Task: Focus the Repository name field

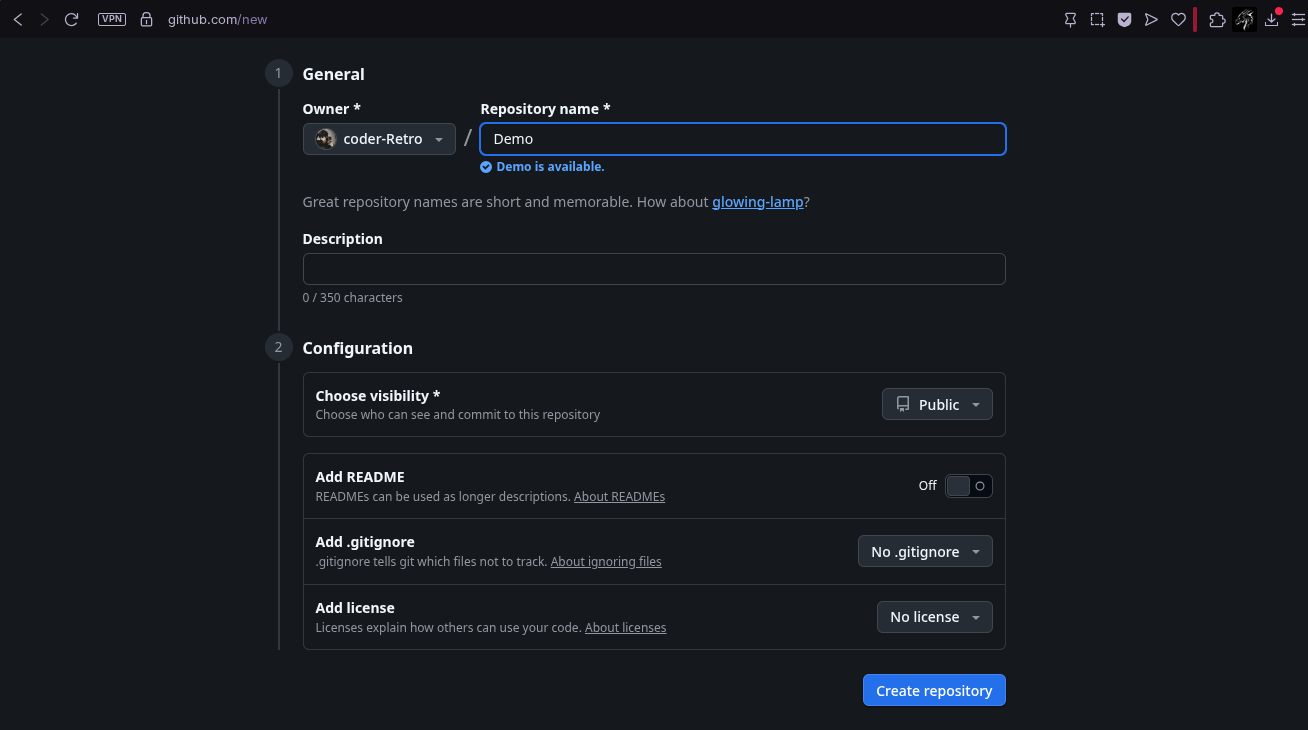Action: tap(743, 139)
